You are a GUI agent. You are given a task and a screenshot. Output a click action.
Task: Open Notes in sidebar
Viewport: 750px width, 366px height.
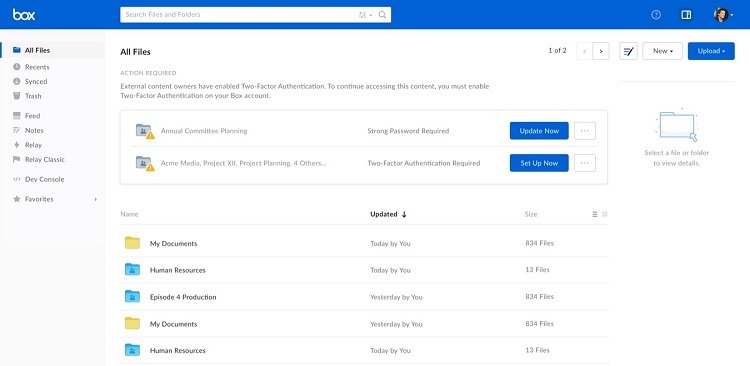34,130
